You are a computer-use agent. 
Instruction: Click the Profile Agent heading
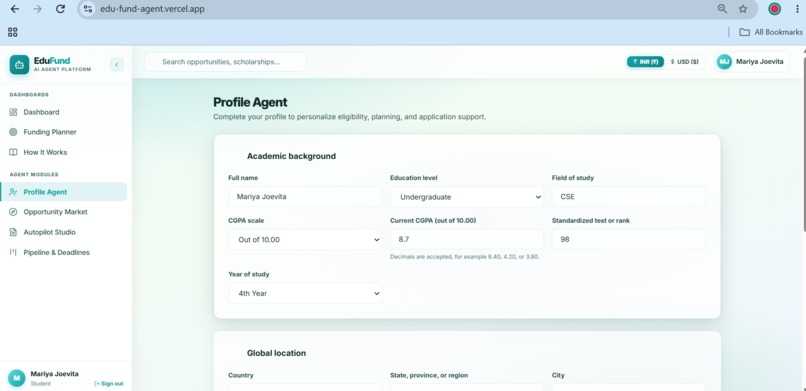[x=250, y=102]
